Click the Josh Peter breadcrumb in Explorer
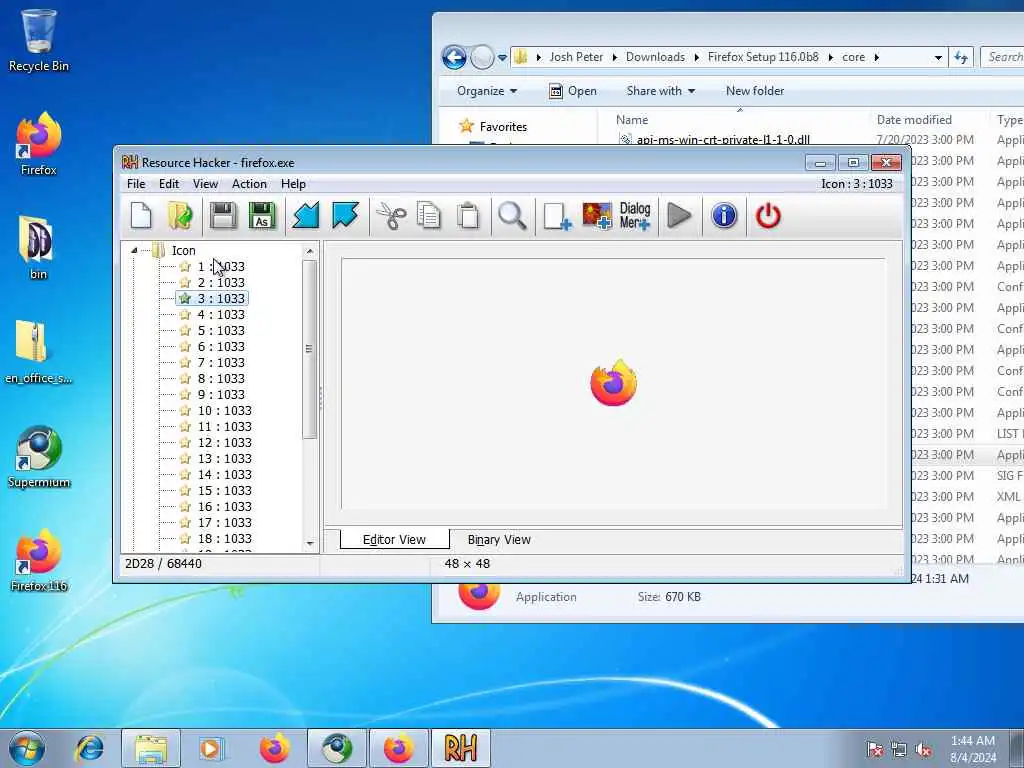The width and height of the screenshot is (1024, 768). point(576,57)
